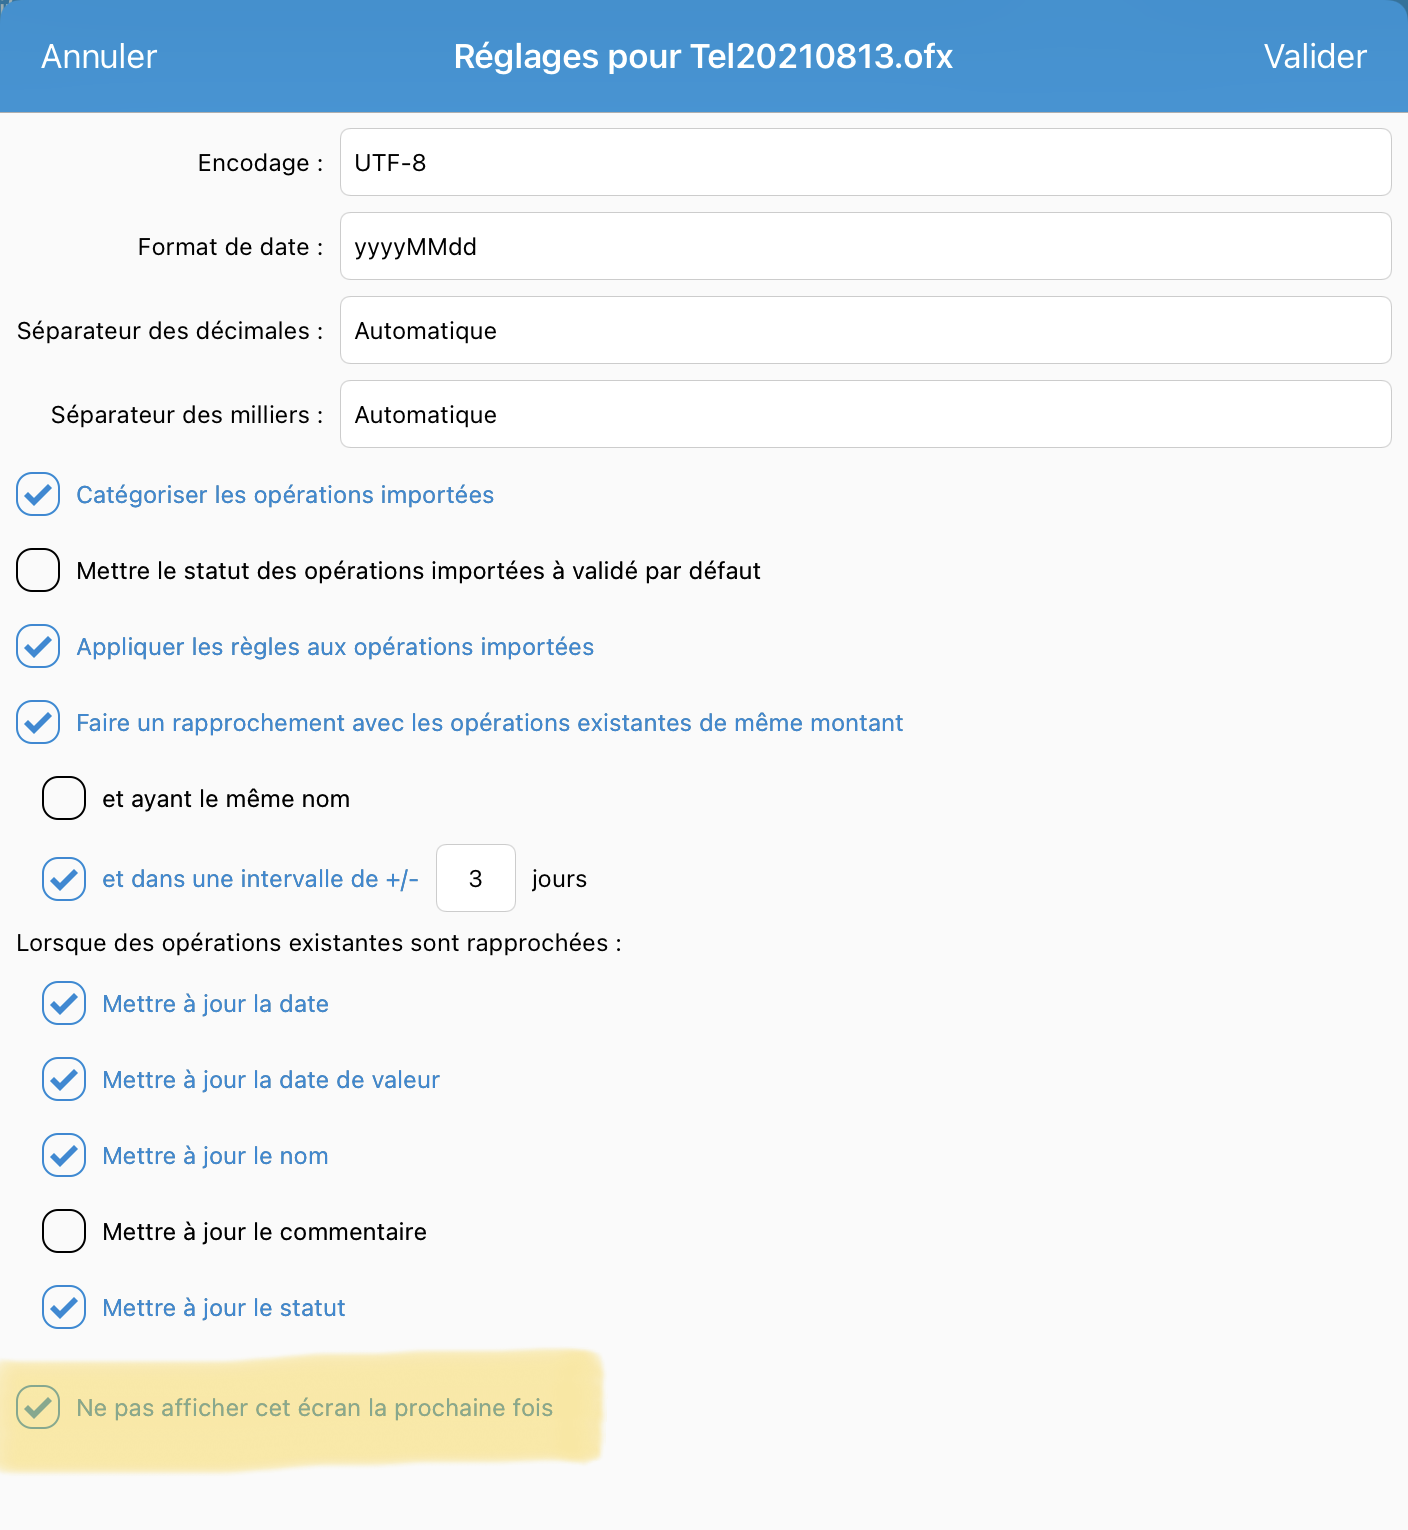Toggle the intervalle de +/- jours checkbox

(64, 879)
